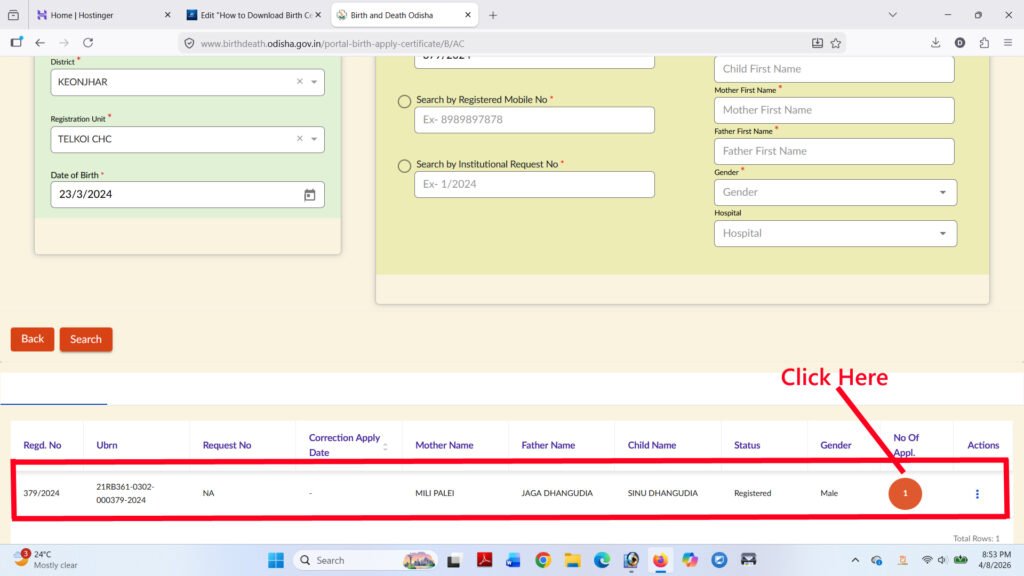Screen dimensions: 1024x576
Task: Click the three-dot Actions menu in the row
Action: click(x=977, y=494)
